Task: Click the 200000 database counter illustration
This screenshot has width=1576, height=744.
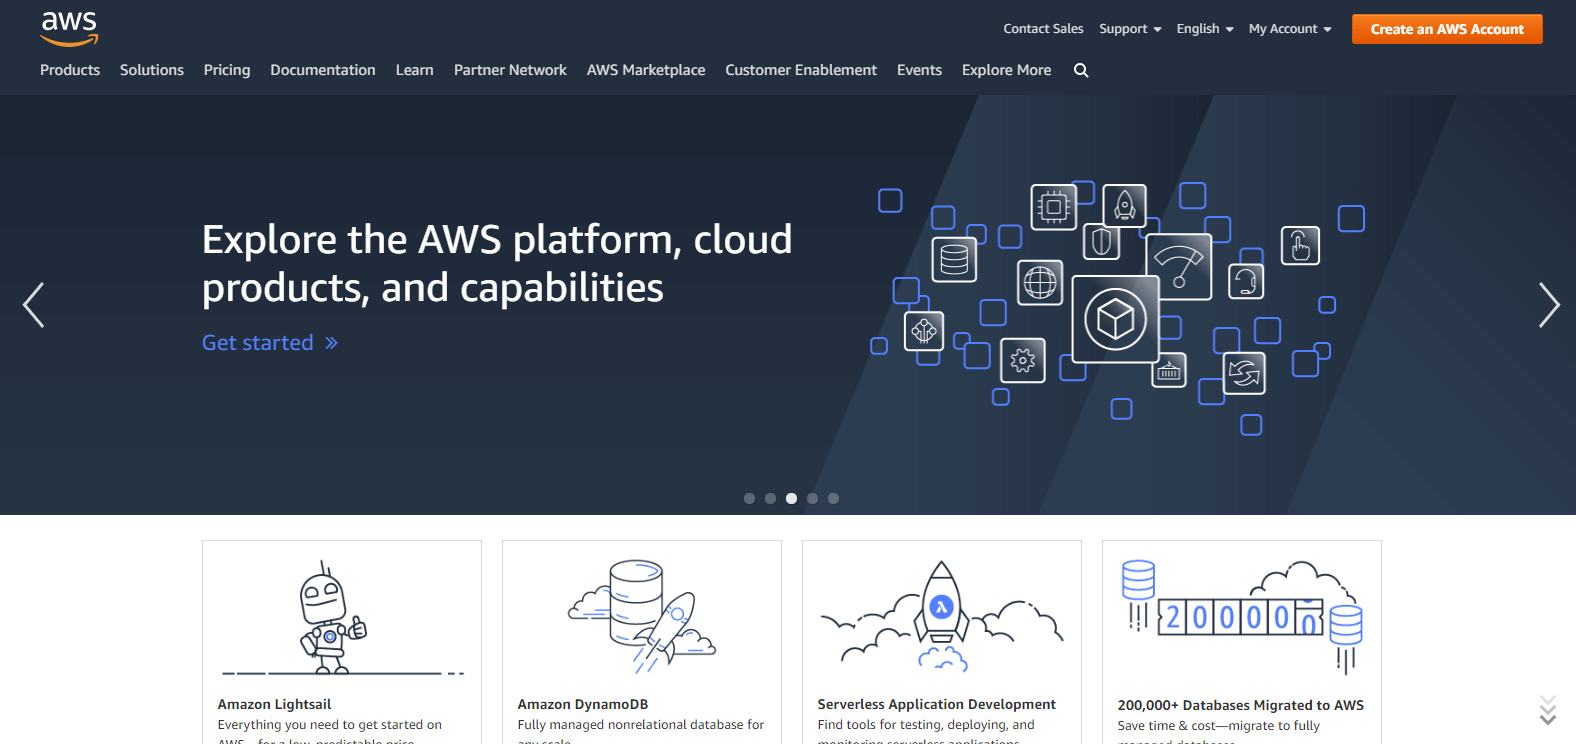Action: pos(1242,615)
